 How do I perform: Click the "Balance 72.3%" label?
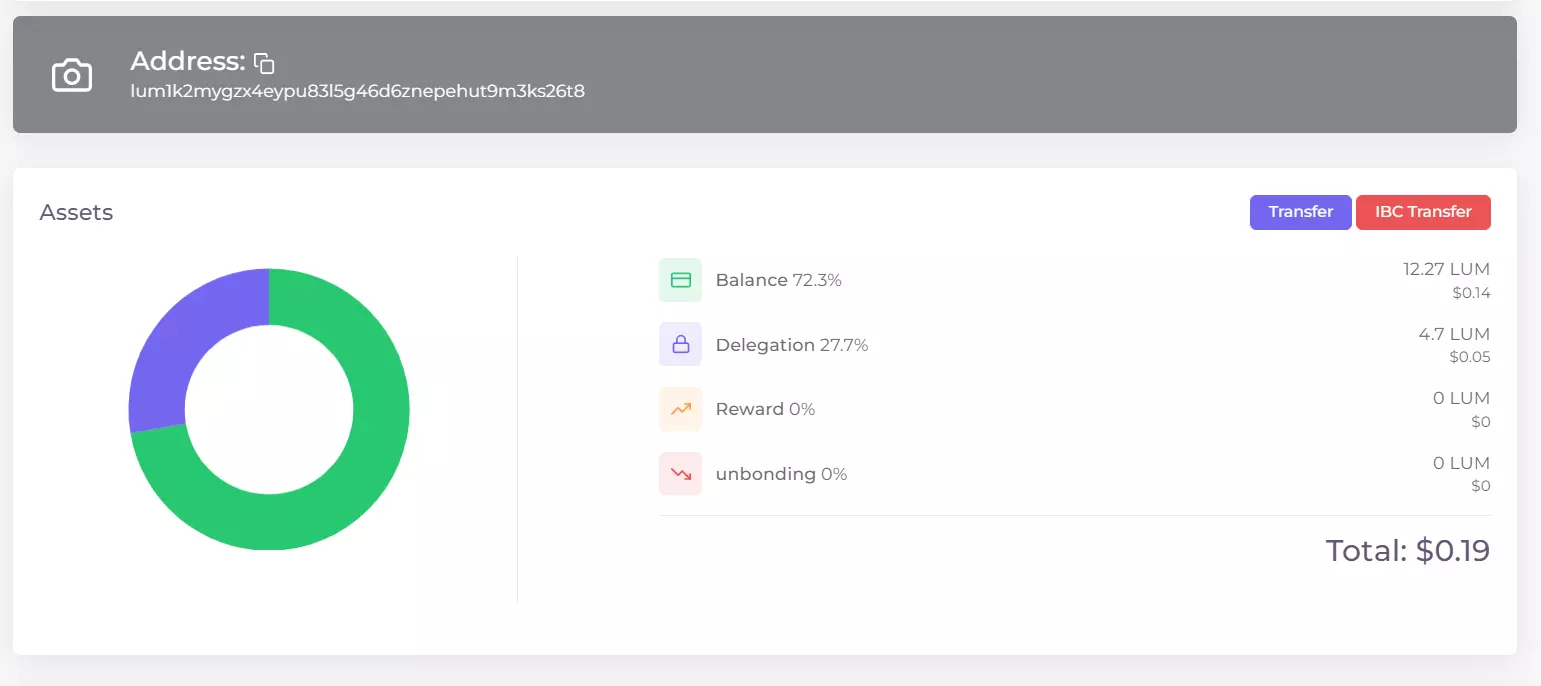tap(778, 280)
